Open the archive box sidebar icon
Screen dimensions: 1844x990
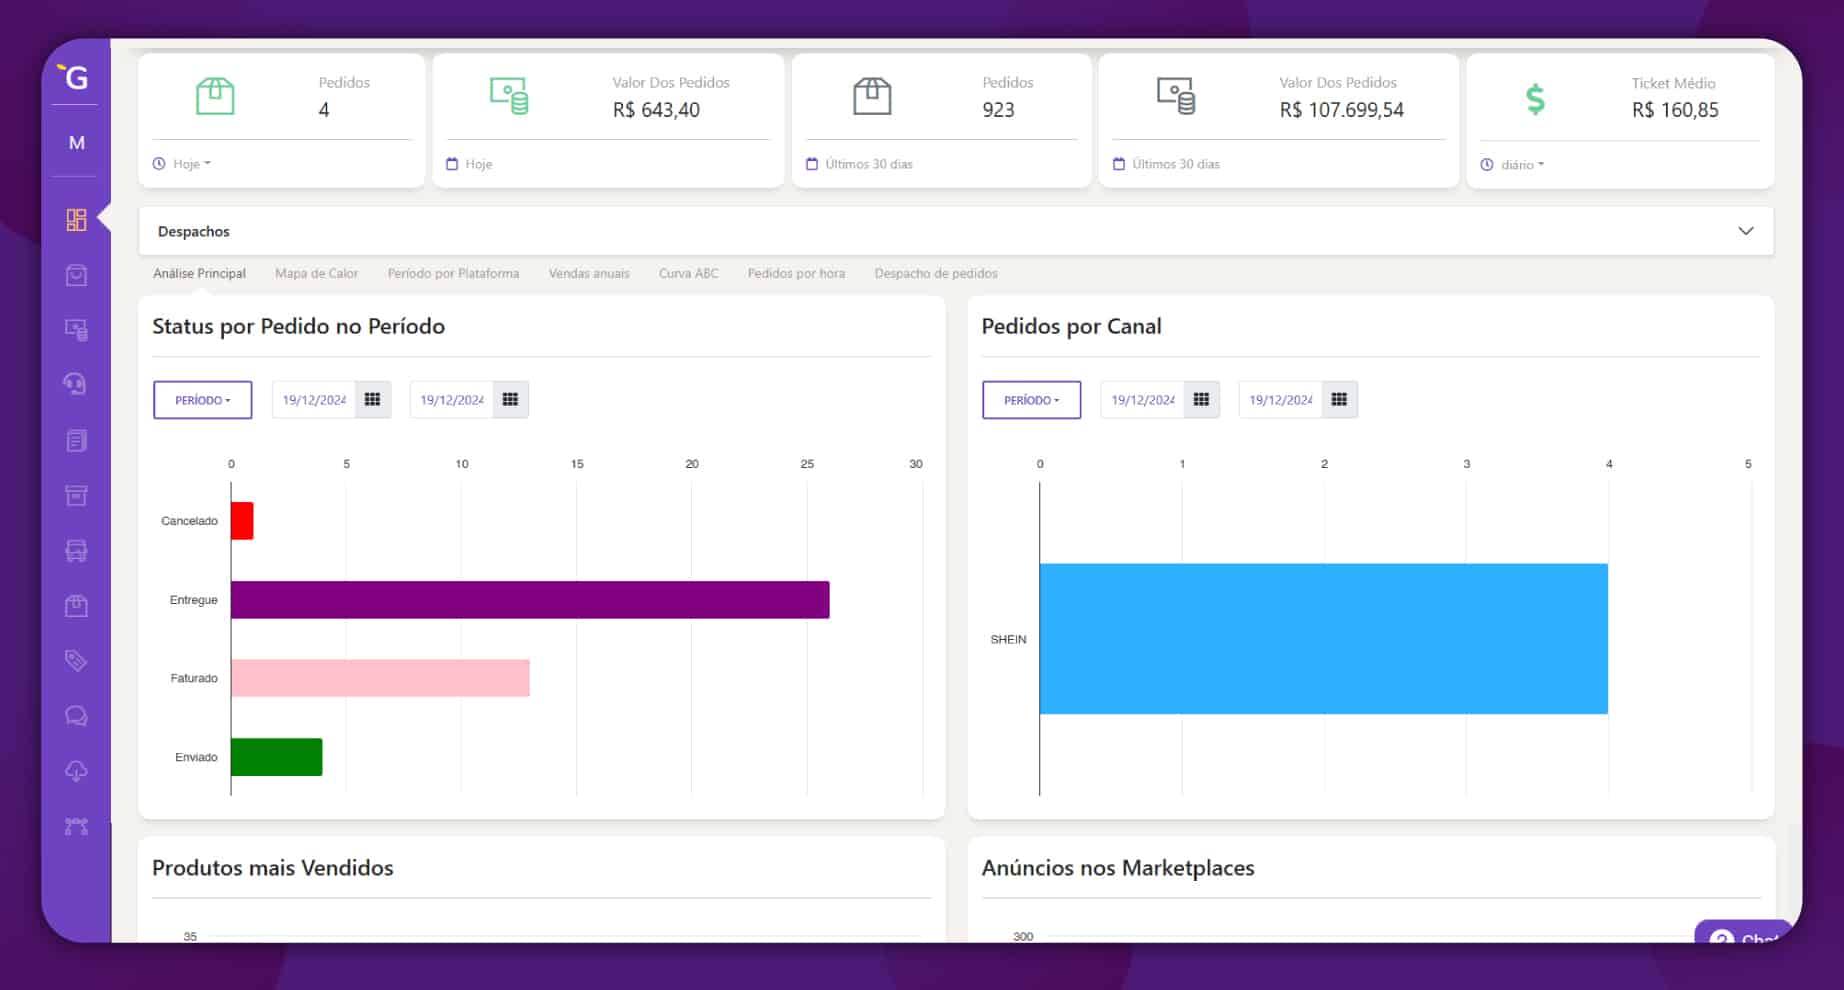click(76, 495)
